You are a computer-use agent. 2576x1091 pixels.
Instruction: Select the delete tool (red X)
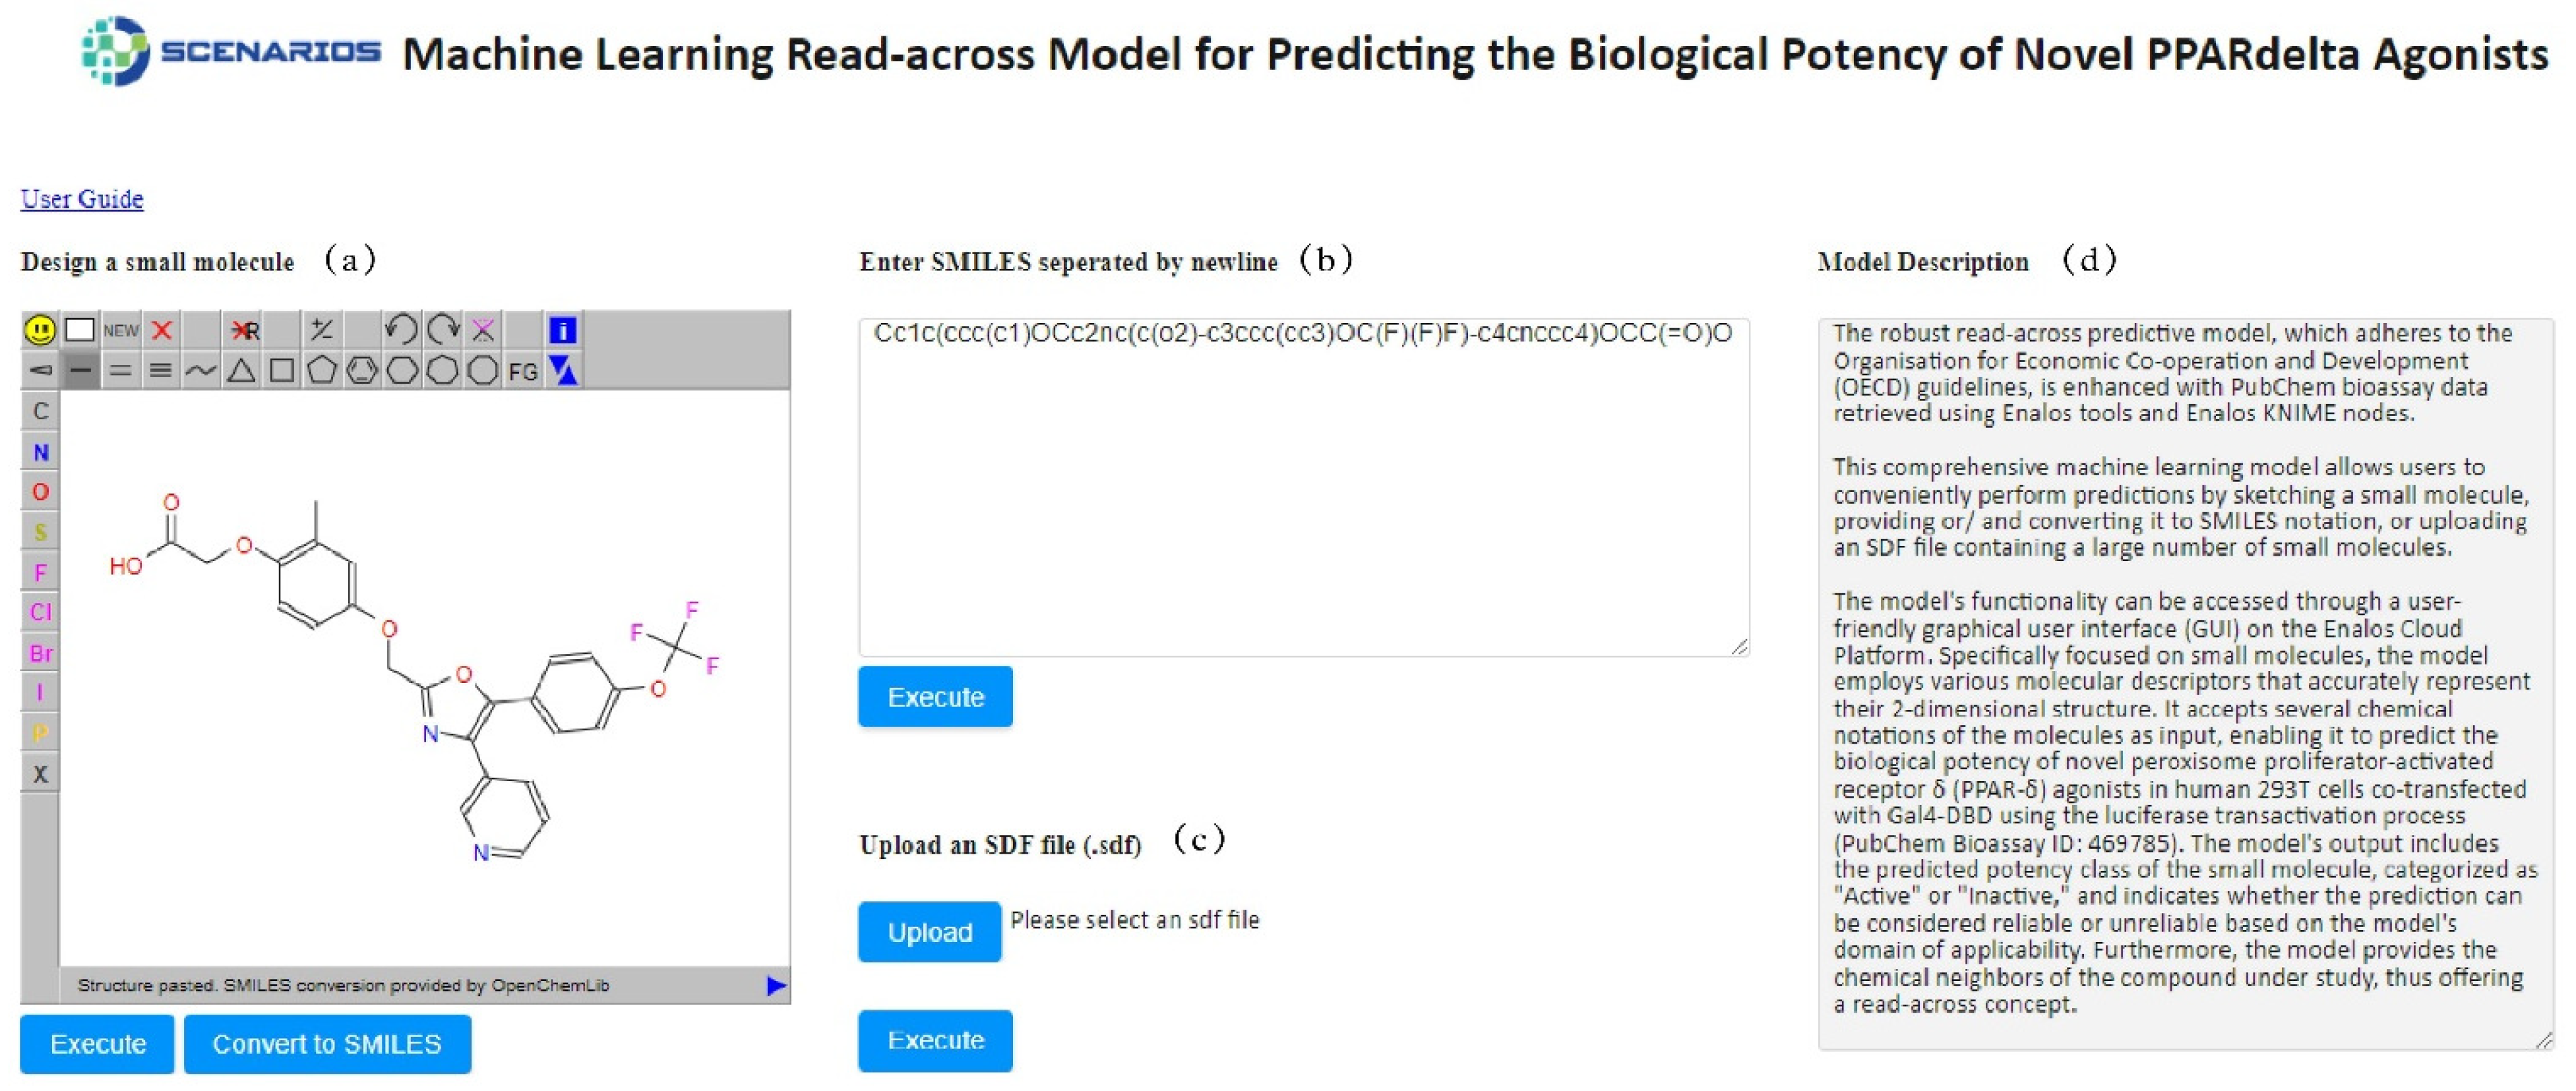(162, 330)
